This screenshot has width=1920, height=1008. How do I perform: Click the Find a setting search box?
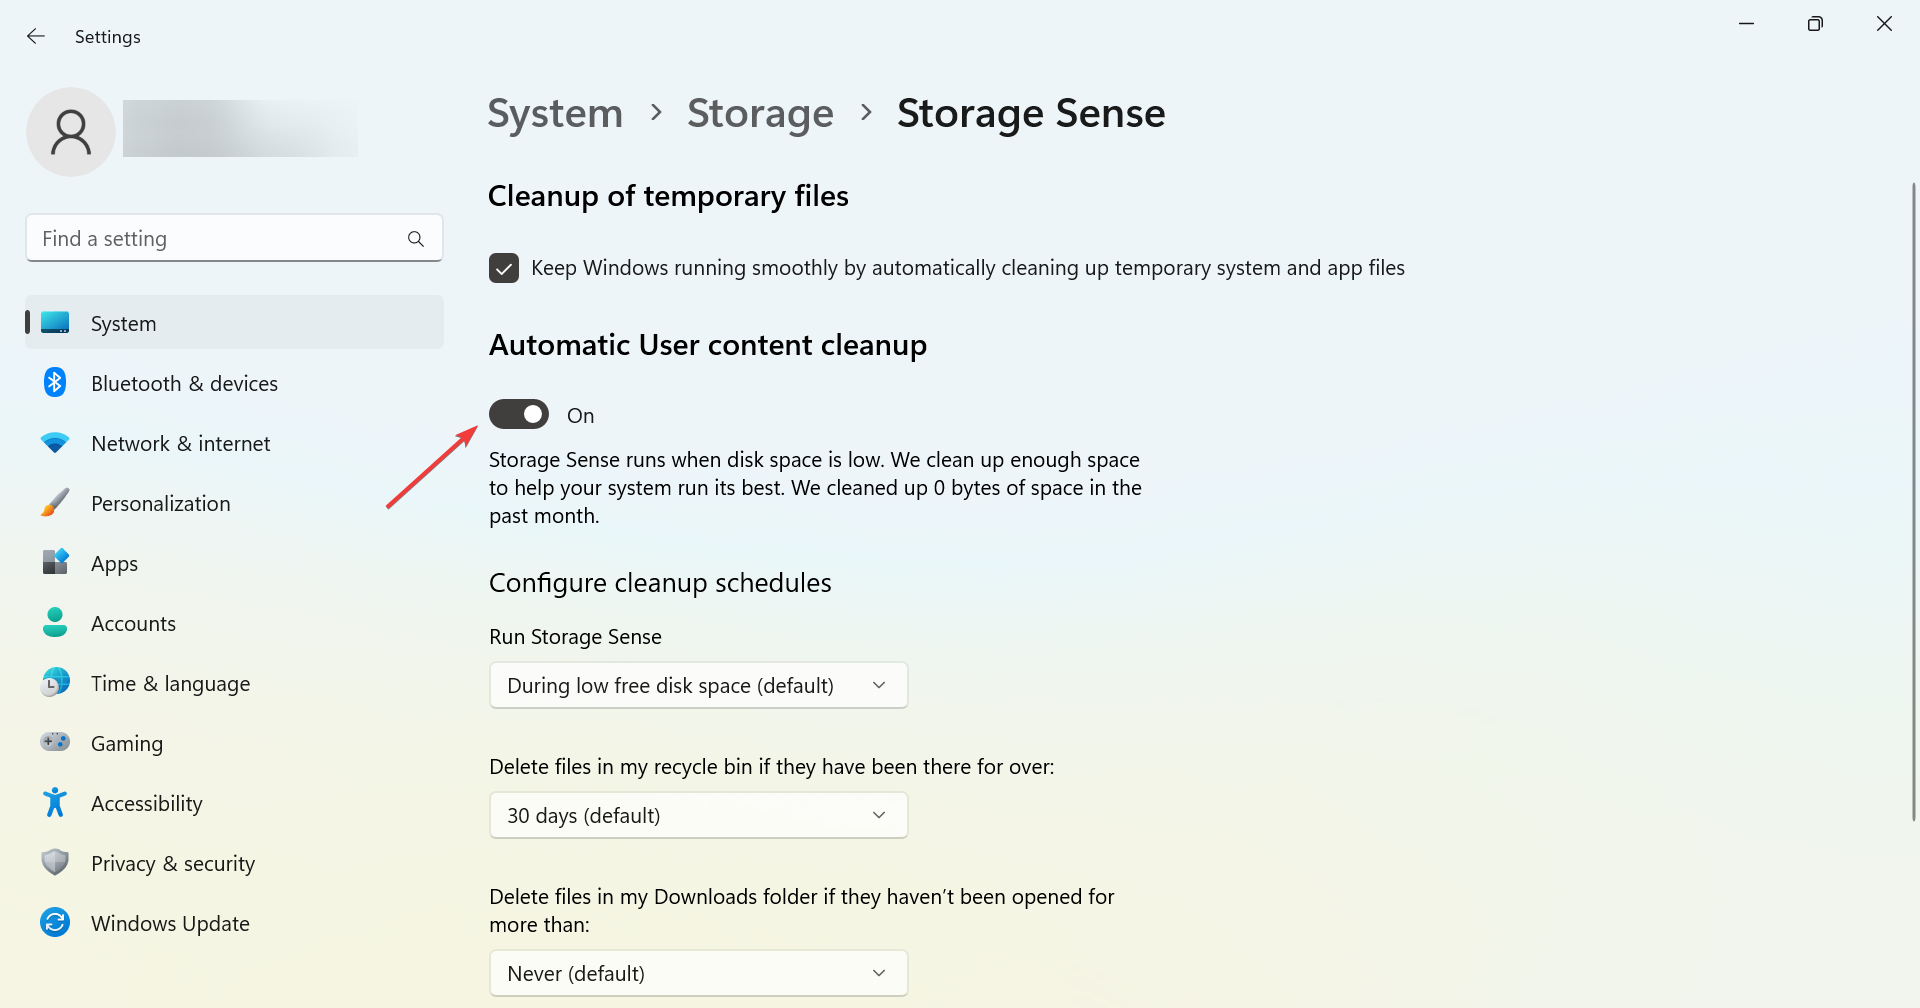click(x=220, y=239)
